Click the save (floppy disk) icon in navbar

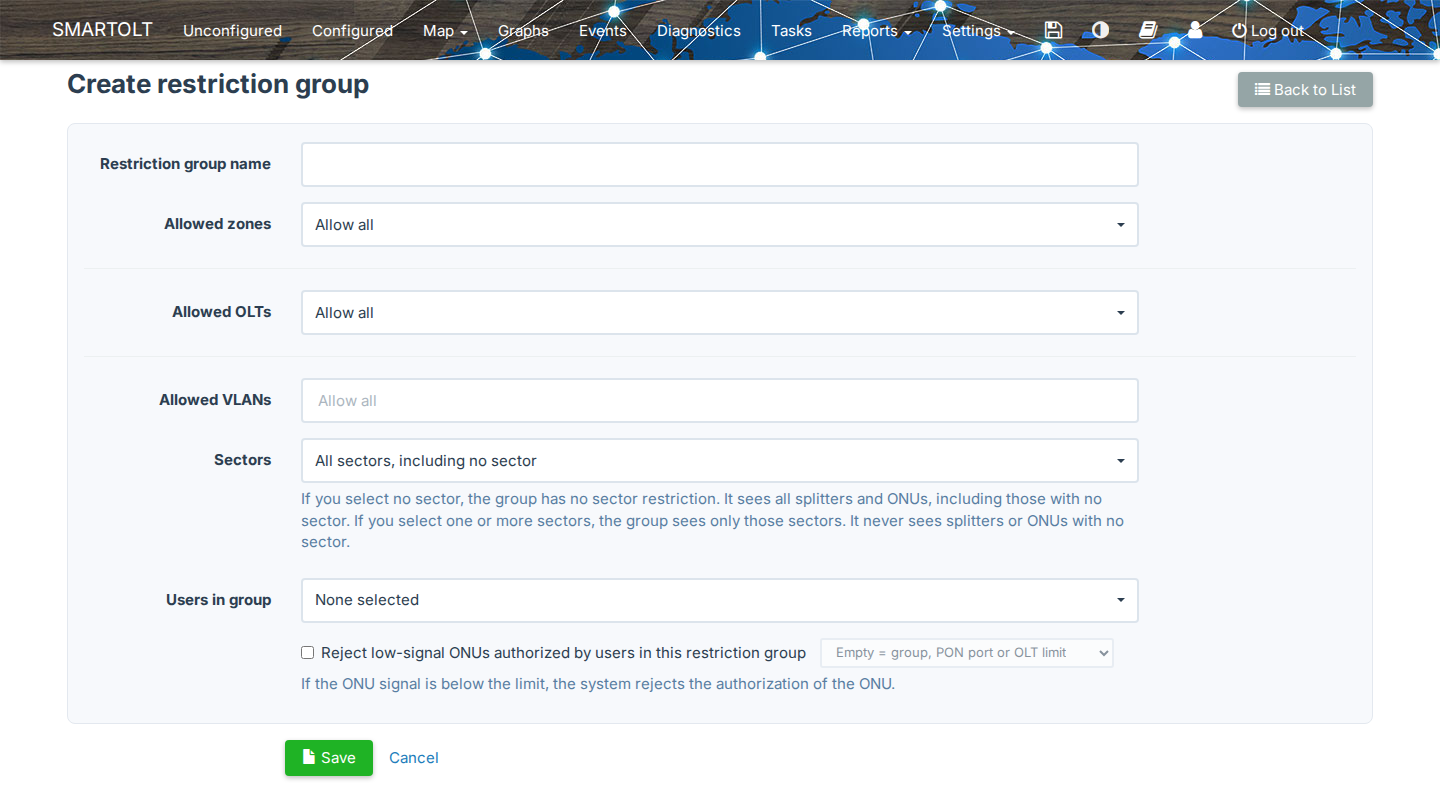coord(1053,30)
